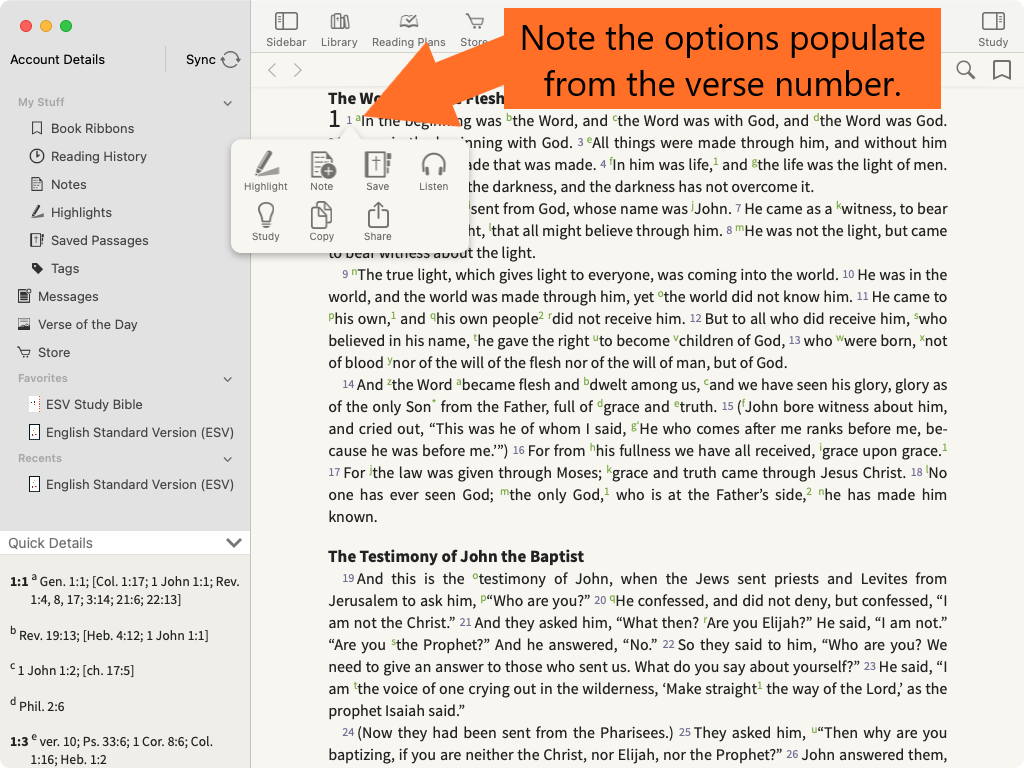1024x768 pixels.
Task: Copy the verse using Copy icon
Action: tap(322, 221)
